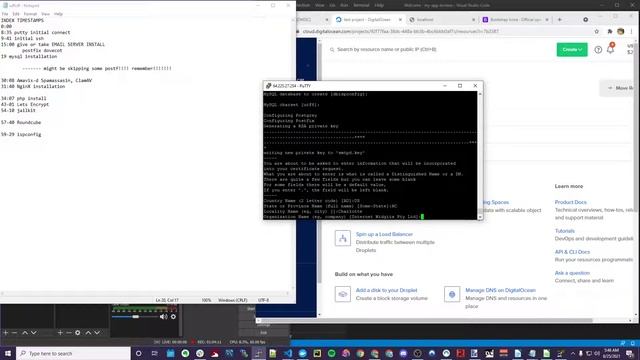Screen dimensions: 640x360
Task: Open the Chrome extensions puzzle icon
Action: coord(610,31)
